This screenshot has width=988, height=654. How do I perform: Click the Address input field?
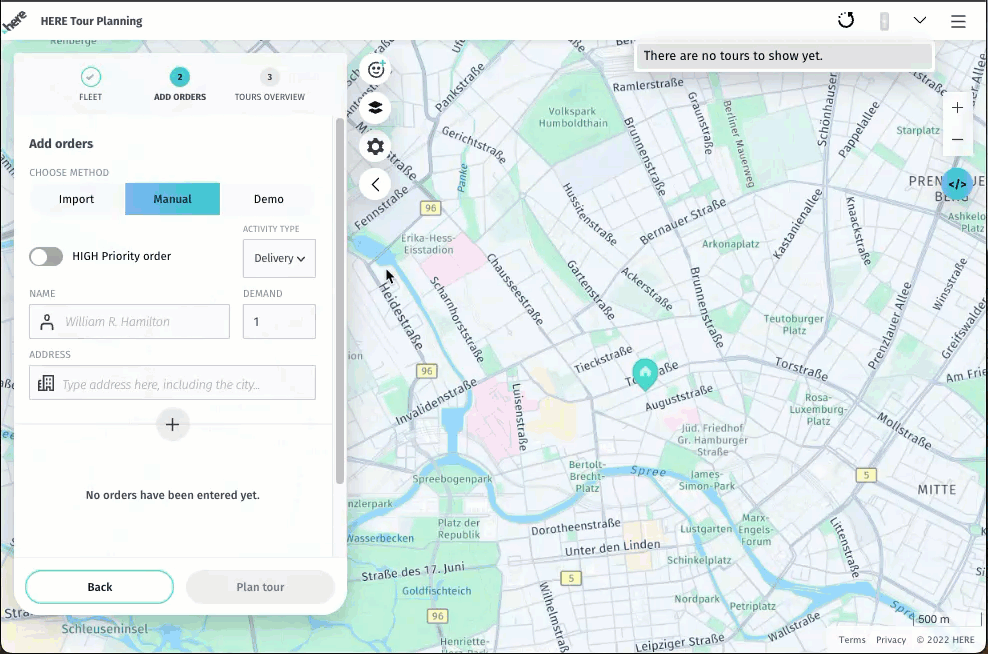coord(172,382)
